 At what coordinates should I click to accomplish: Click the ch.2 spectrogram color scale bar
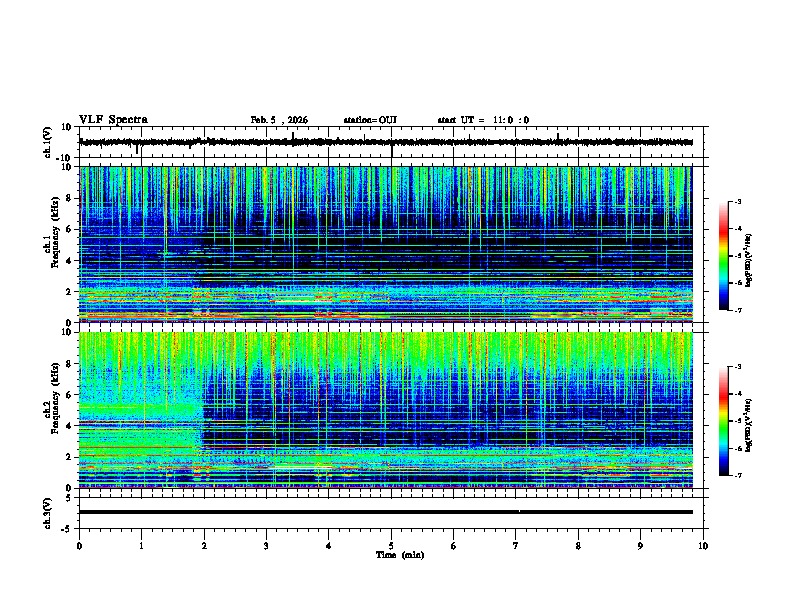pyautogui.click(x=723, y=421)
